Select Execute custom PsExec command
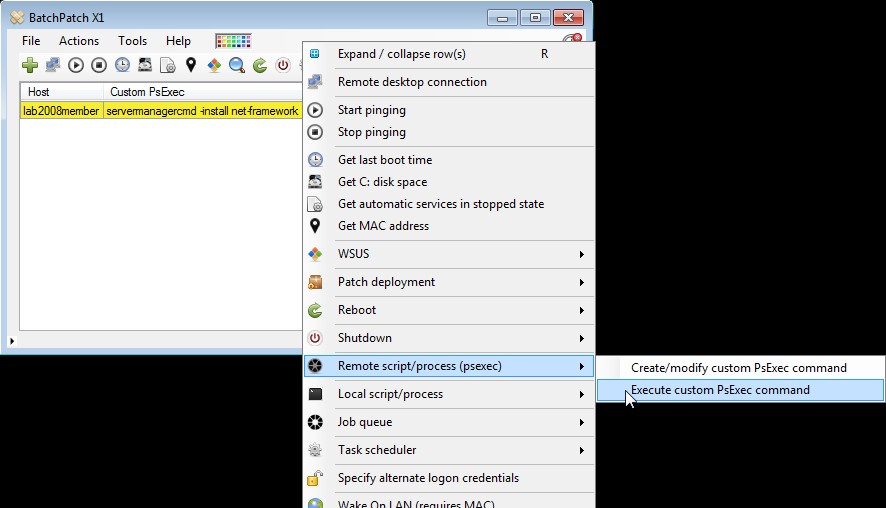 pos(720,390)
